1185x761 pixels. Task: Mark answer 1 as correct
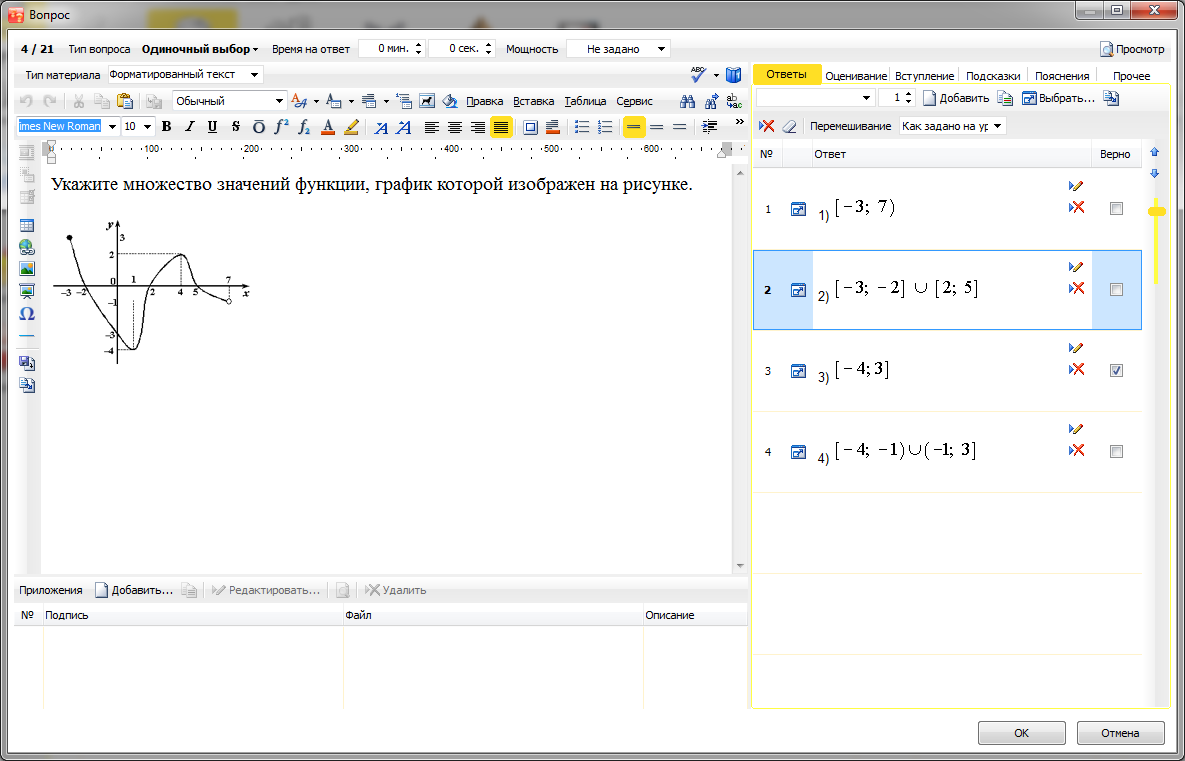(1116, 209)
